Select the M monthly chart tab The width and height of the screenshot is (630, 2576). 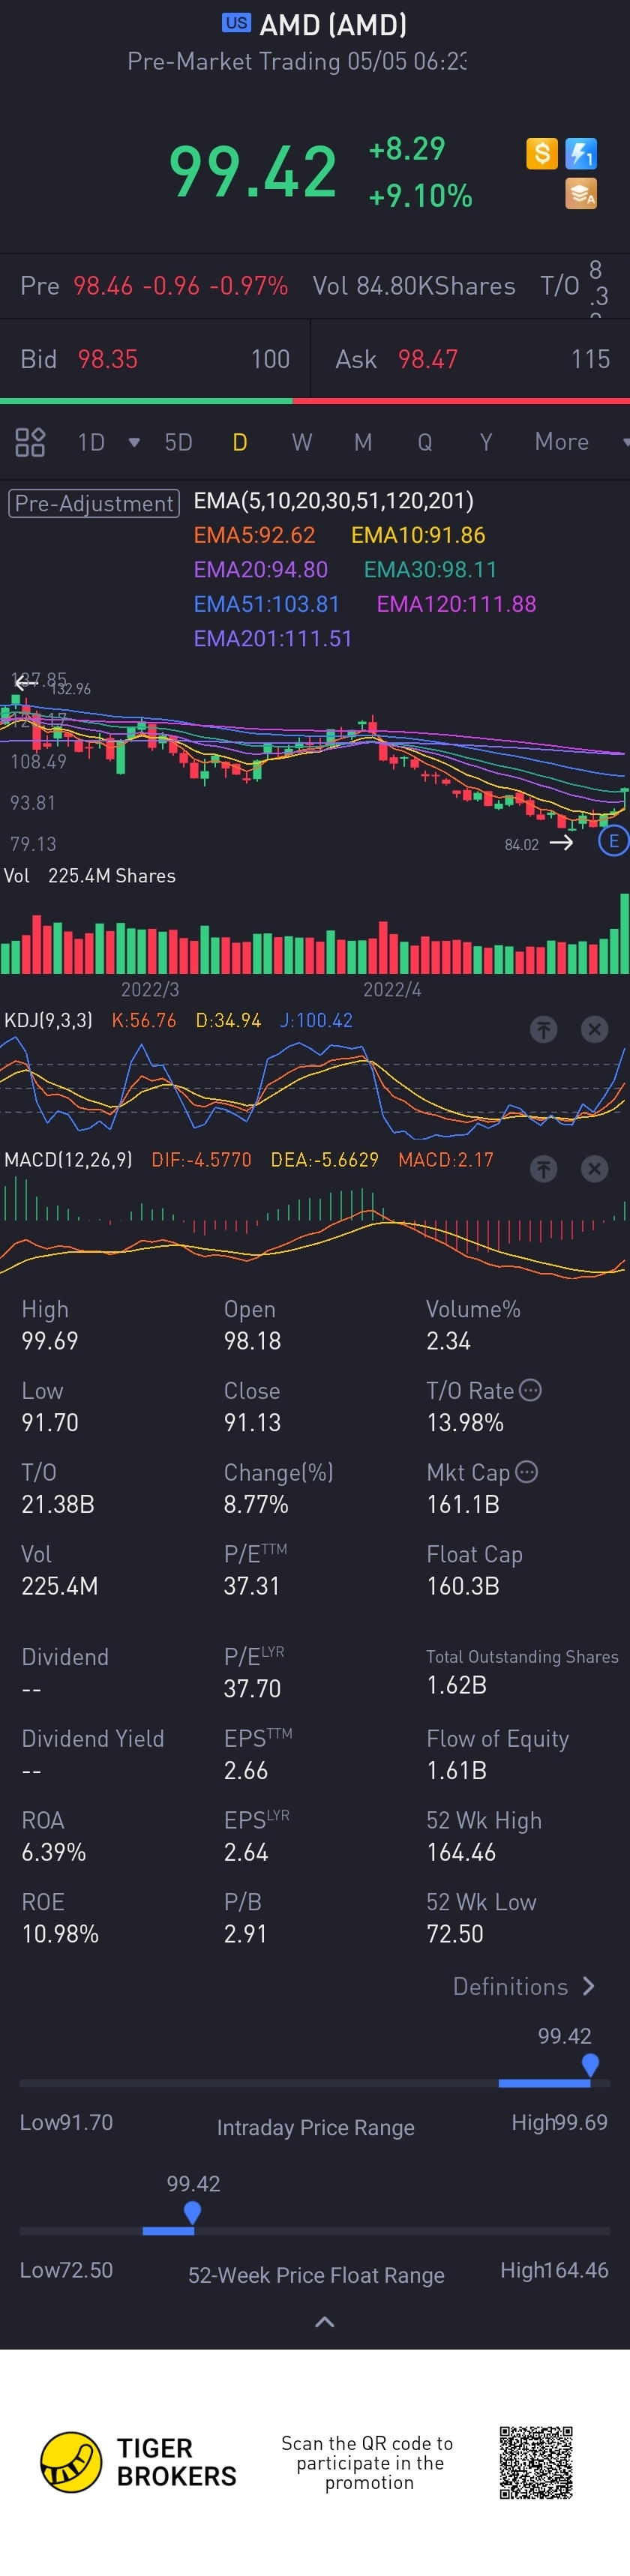[x=363, y=442]
